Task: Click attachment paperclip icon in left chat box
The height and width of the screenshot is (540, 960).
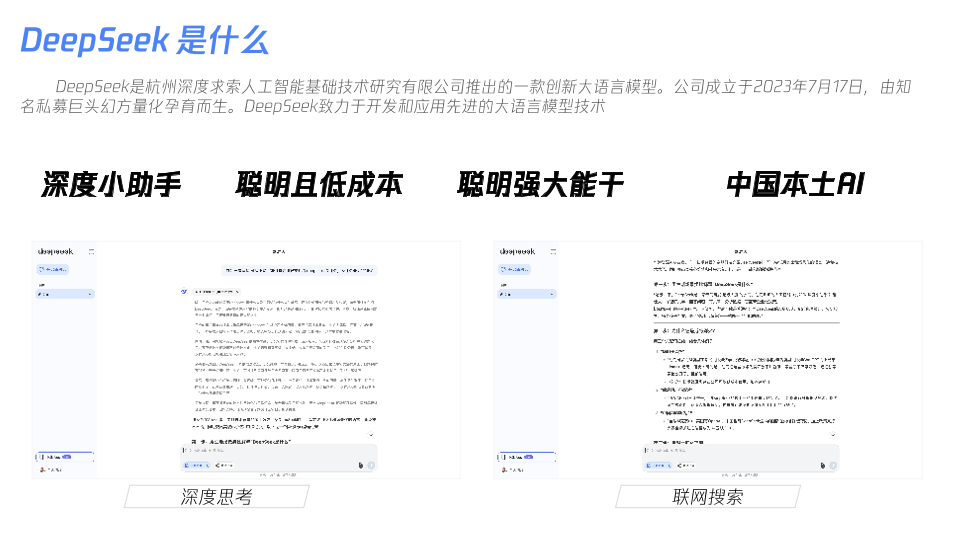Action: 360,465
